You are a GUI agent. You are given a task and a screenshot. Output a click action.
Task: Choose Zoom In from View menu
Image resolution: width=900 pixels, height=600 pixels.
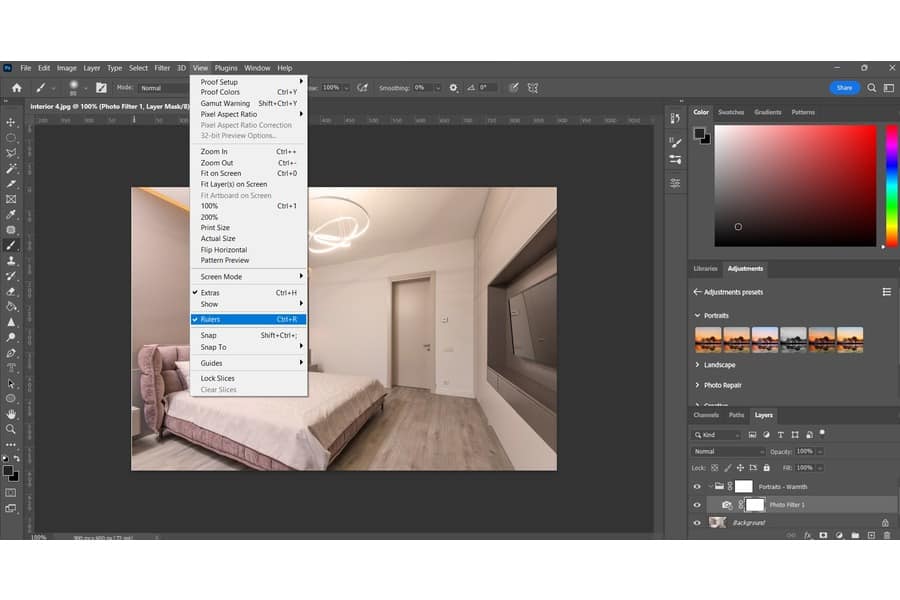pos(249,152)
